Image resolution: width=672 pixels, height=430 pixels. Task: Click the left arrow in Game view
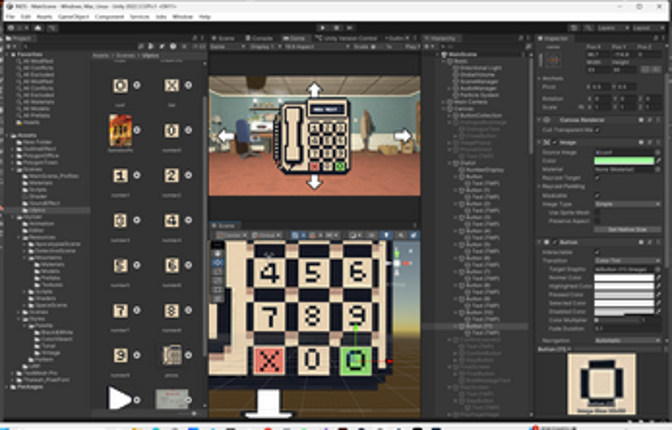pyautogui.click(x=226, y=135)
